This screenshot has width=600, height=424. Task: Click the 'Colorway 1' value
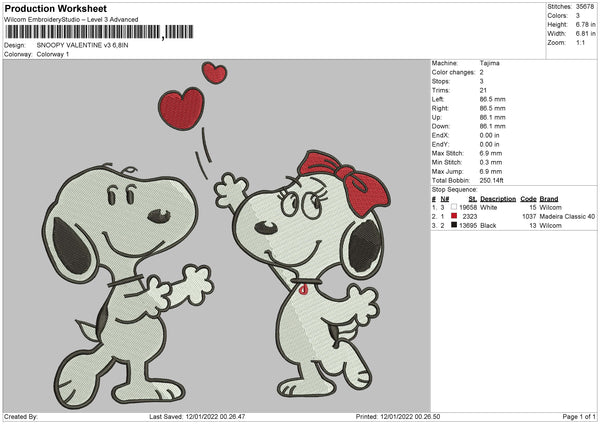pos(53,54)
